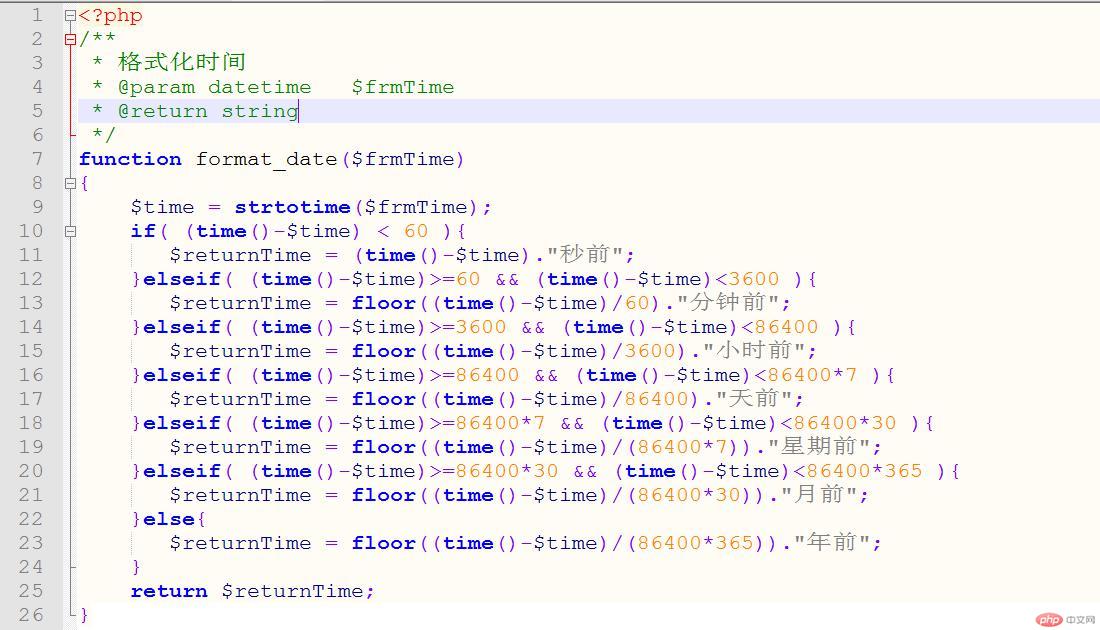This screenshot has width=1100, height=630.
Task: Click '$returnTime;' on line 25
Action: (x=299, y=591)
